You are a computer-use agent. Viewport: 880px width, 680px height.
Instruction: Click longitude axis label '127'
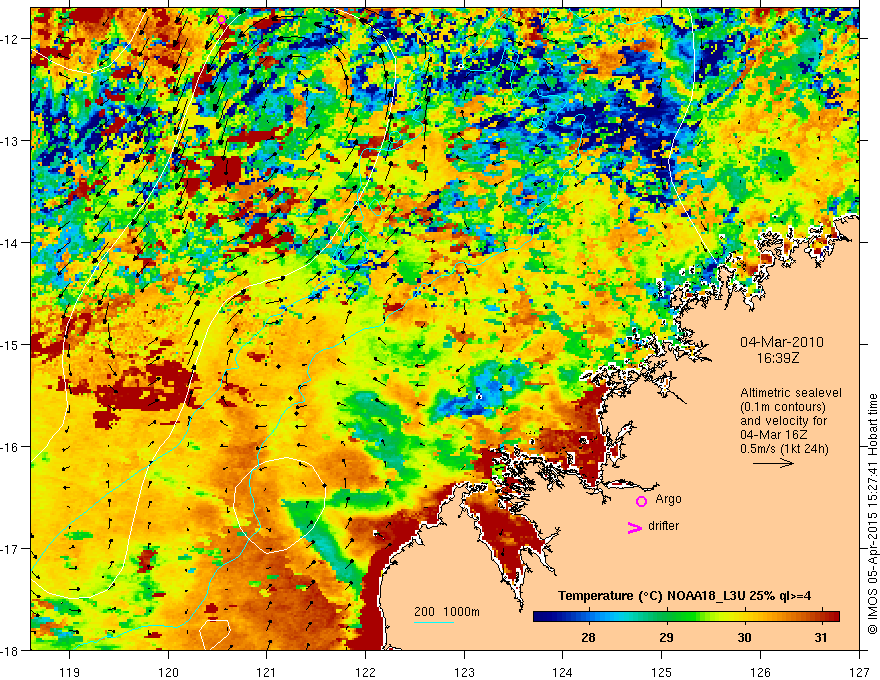[859, 672]
